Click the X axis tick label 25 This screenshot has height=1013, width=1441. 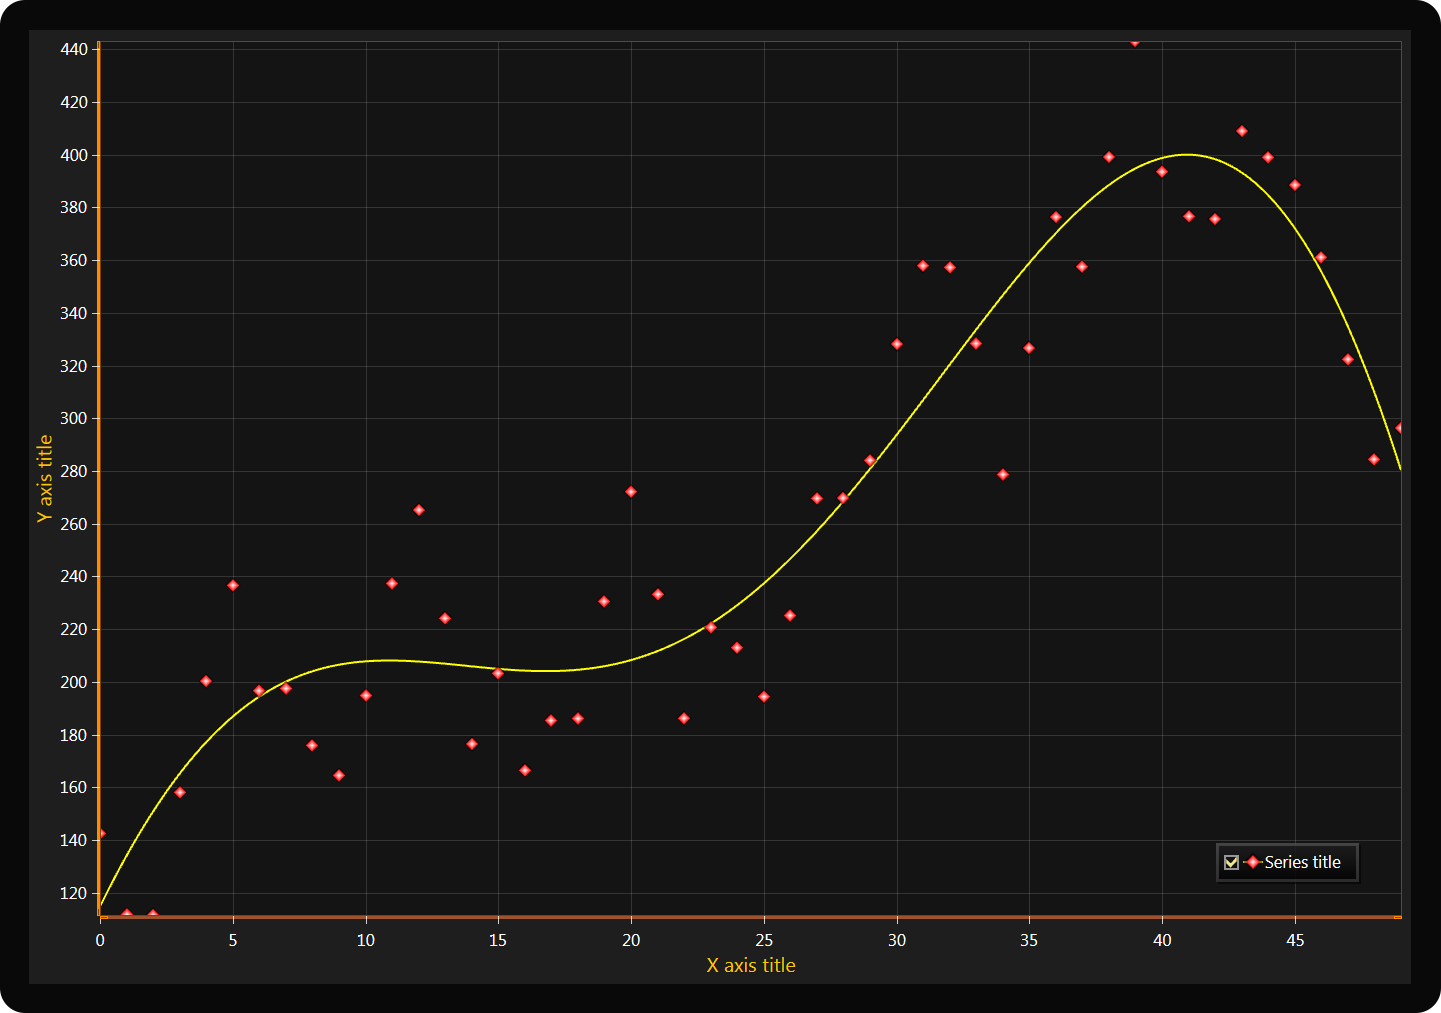tap(764, 940)
